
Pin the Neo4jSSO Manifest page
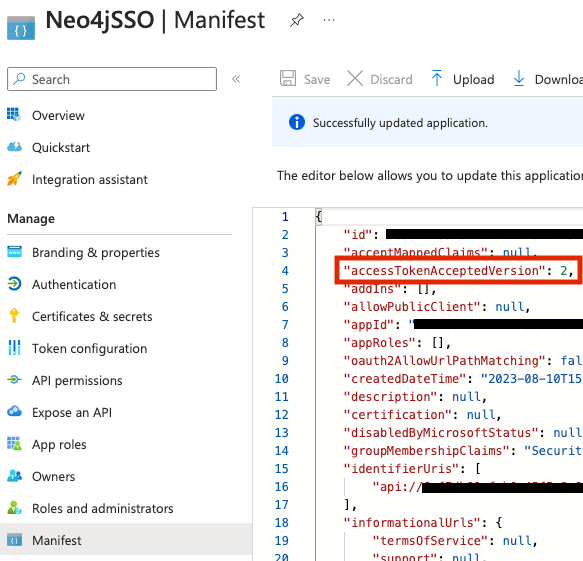(x=297, y=20)
